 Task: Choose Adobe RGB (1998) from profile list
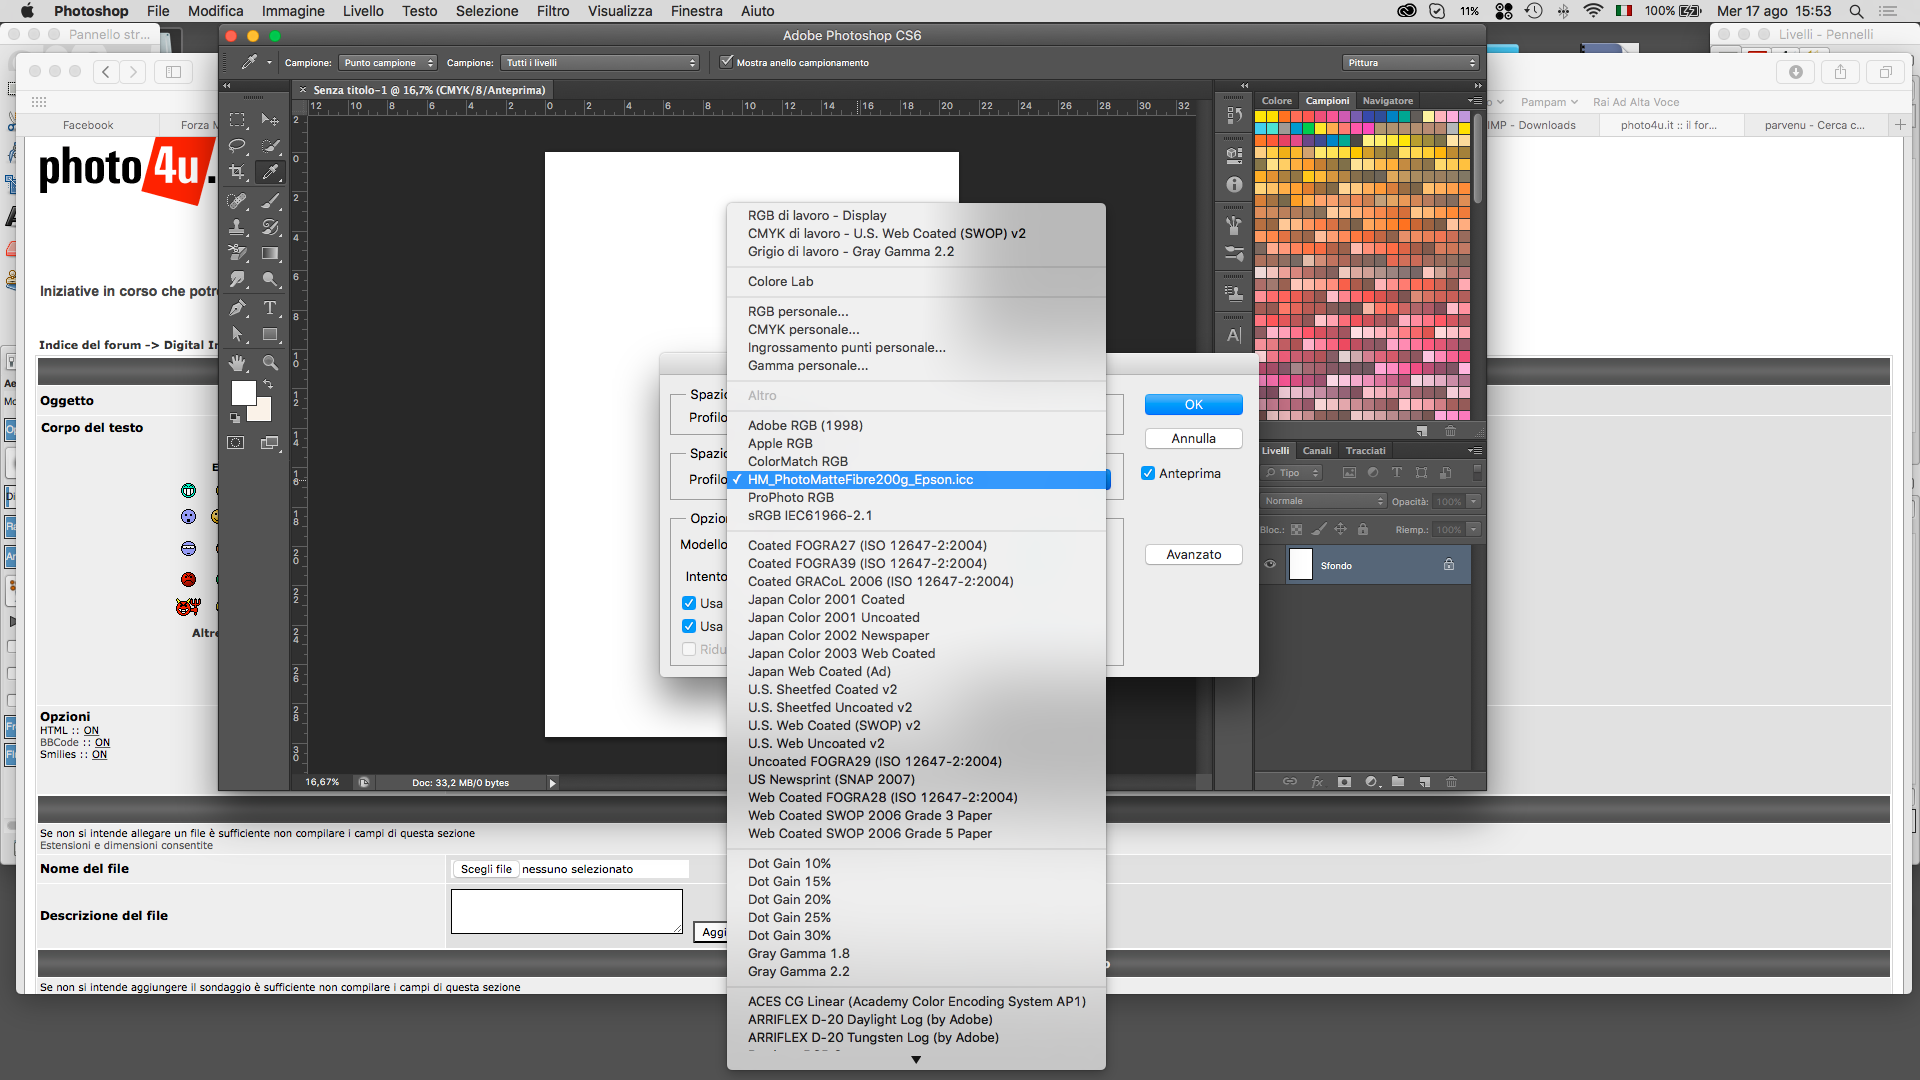pyautogui.click(x=916, y=425)
